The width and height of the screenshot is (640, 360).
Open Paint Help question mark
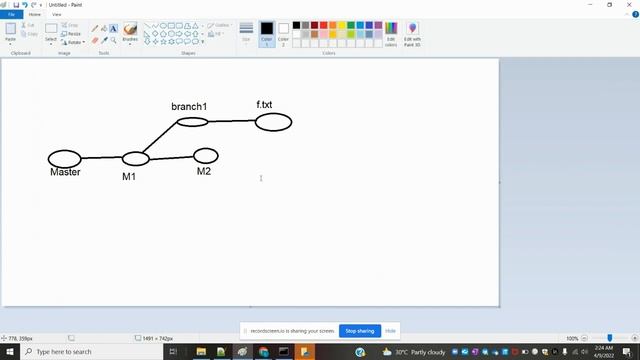point(636,14)
